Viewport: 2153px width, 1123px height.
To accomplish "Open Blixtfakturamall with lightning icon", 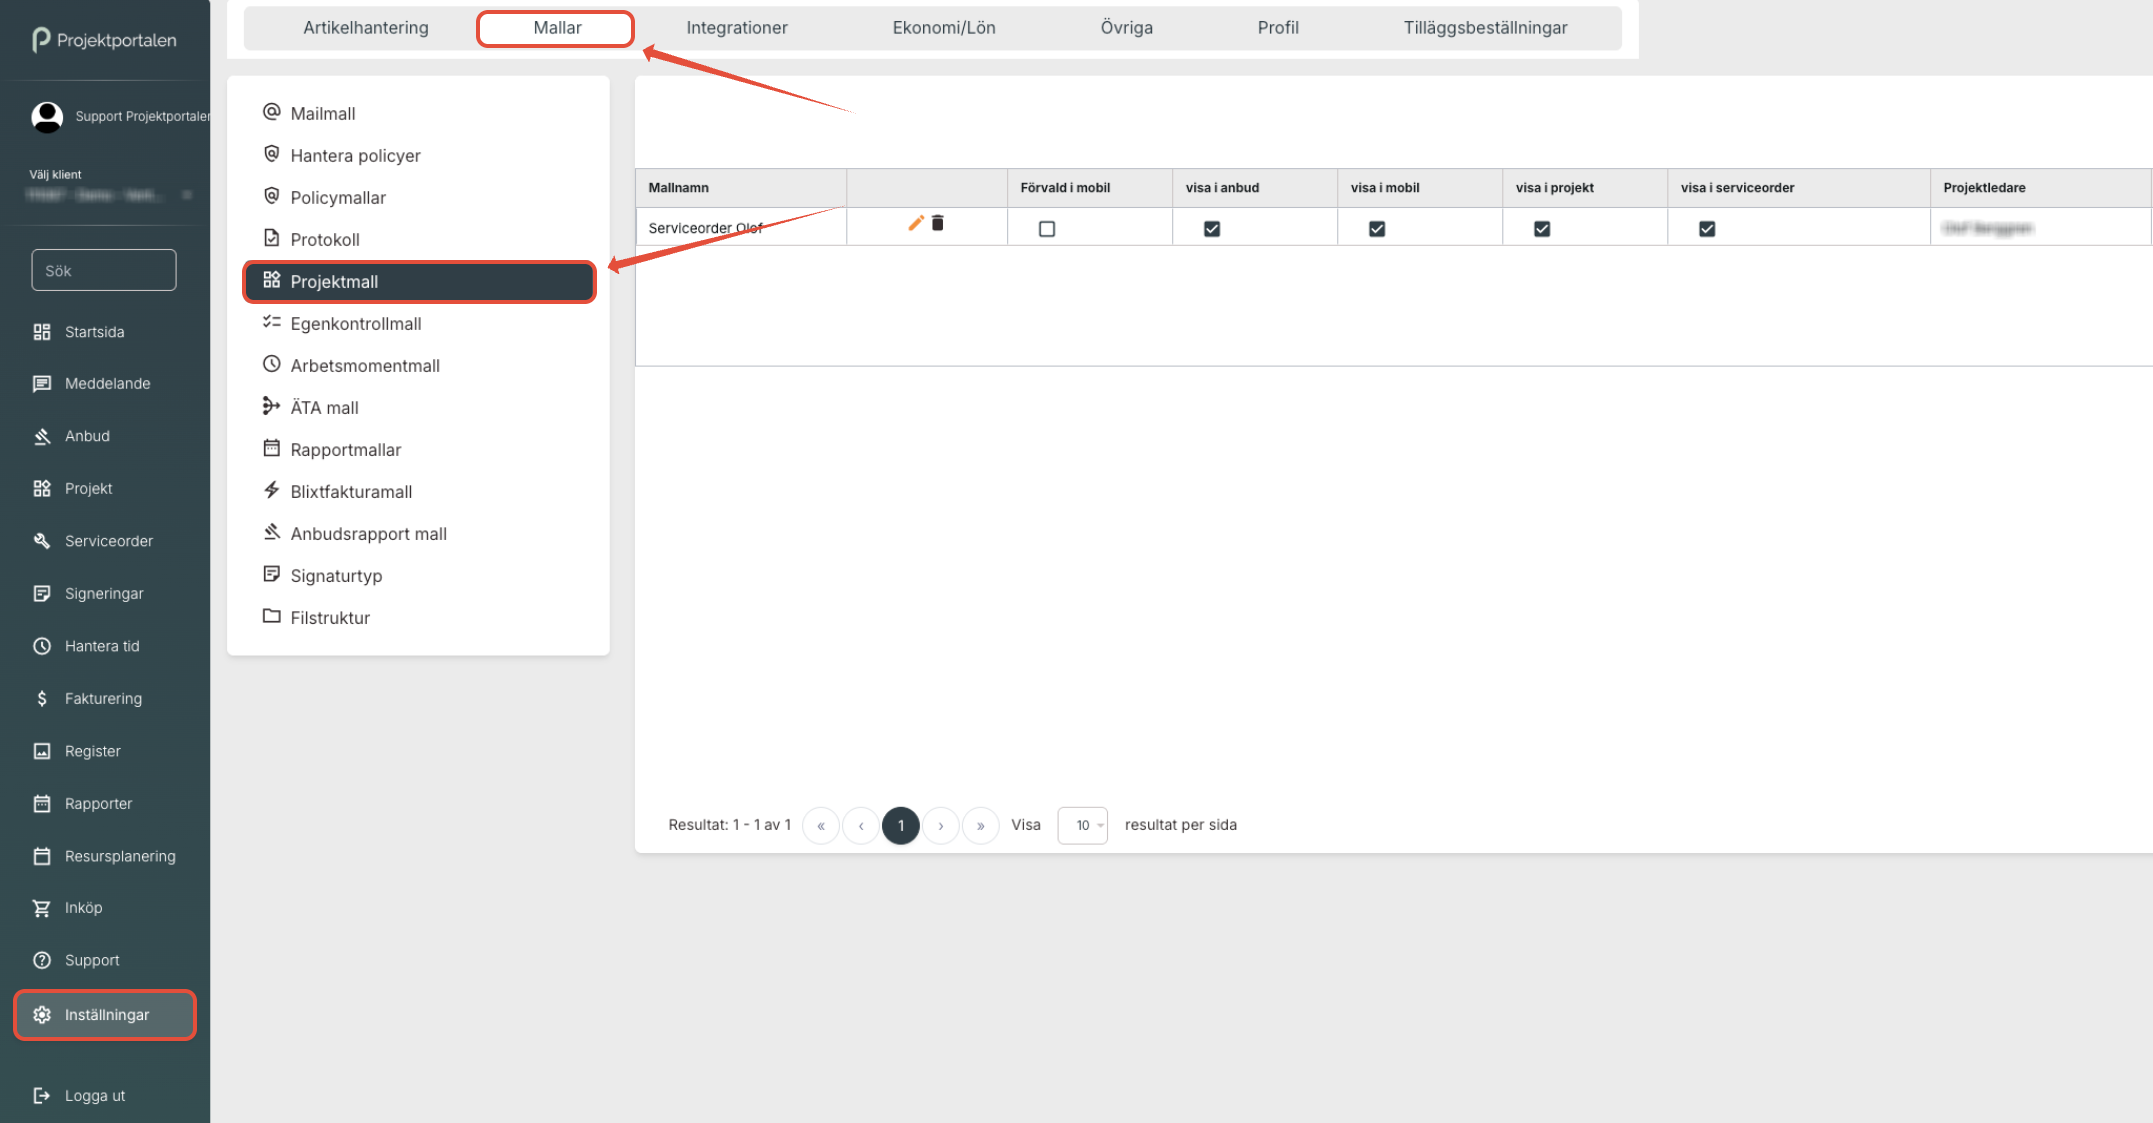I will 351,491.
